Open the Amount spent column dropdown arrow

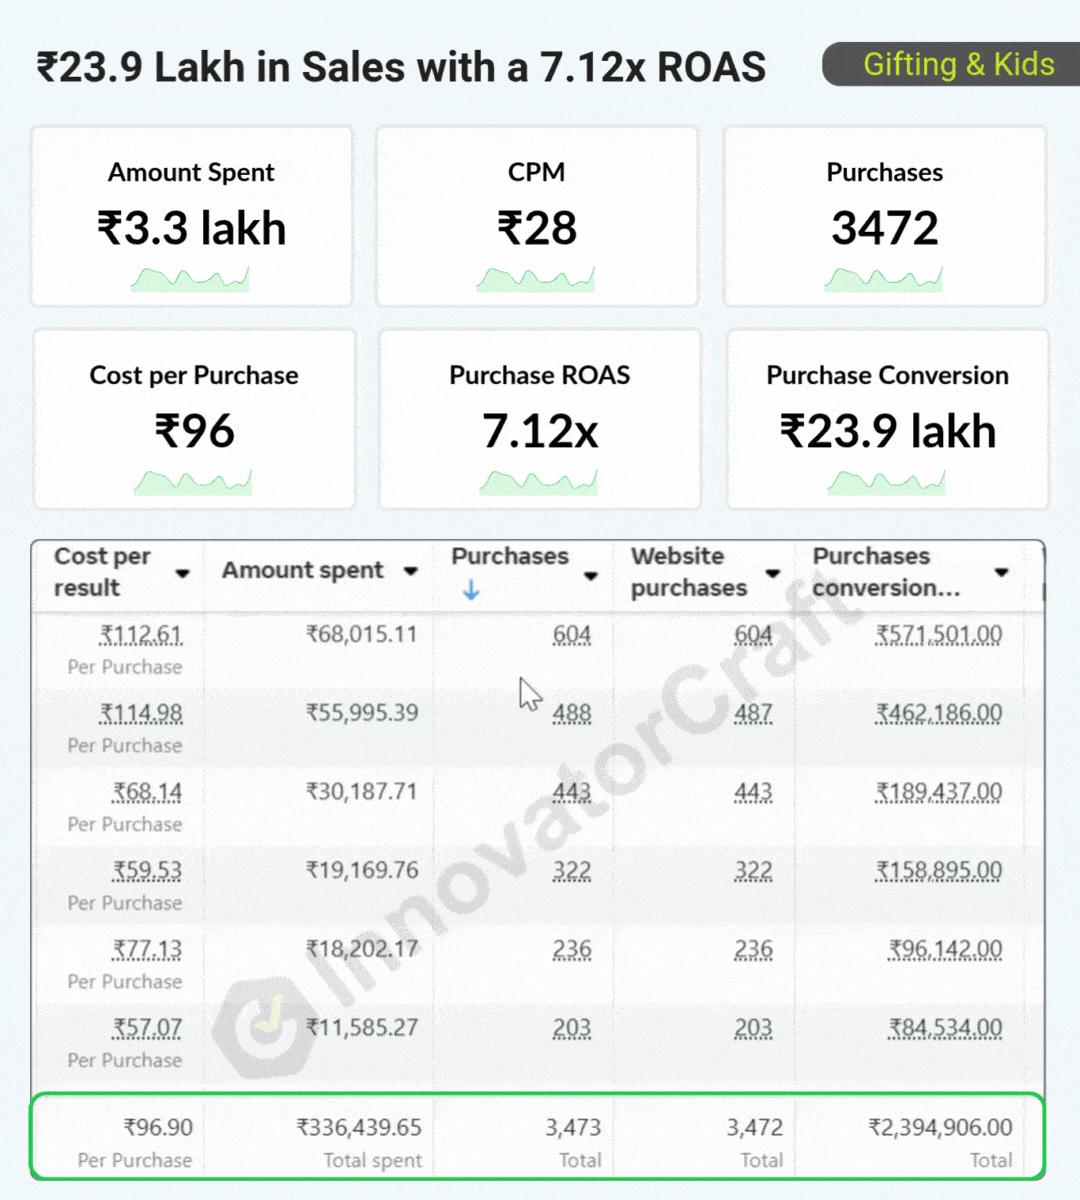pos(410,571)
